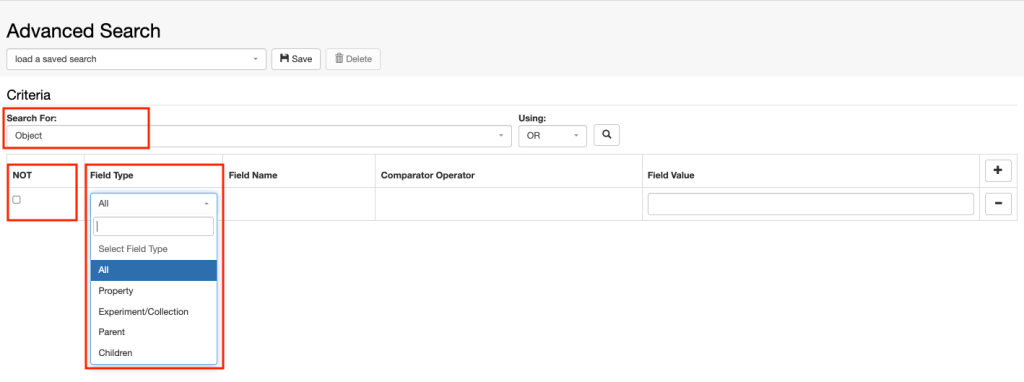The width and height of the screenshot is (1024, 382).
Task: Select Property in the Field Type list
Action: click(x=153, y=291)
